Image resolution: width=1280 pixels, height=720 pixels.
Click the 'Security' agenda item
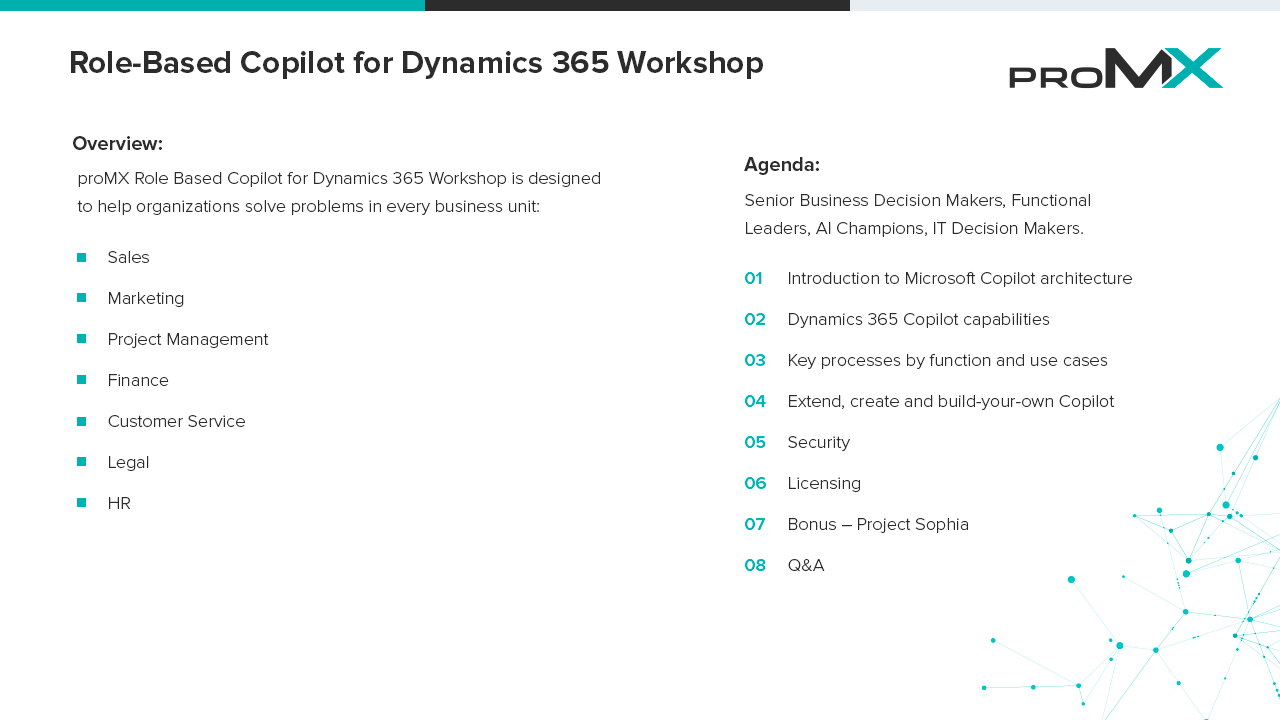[818, 442]
